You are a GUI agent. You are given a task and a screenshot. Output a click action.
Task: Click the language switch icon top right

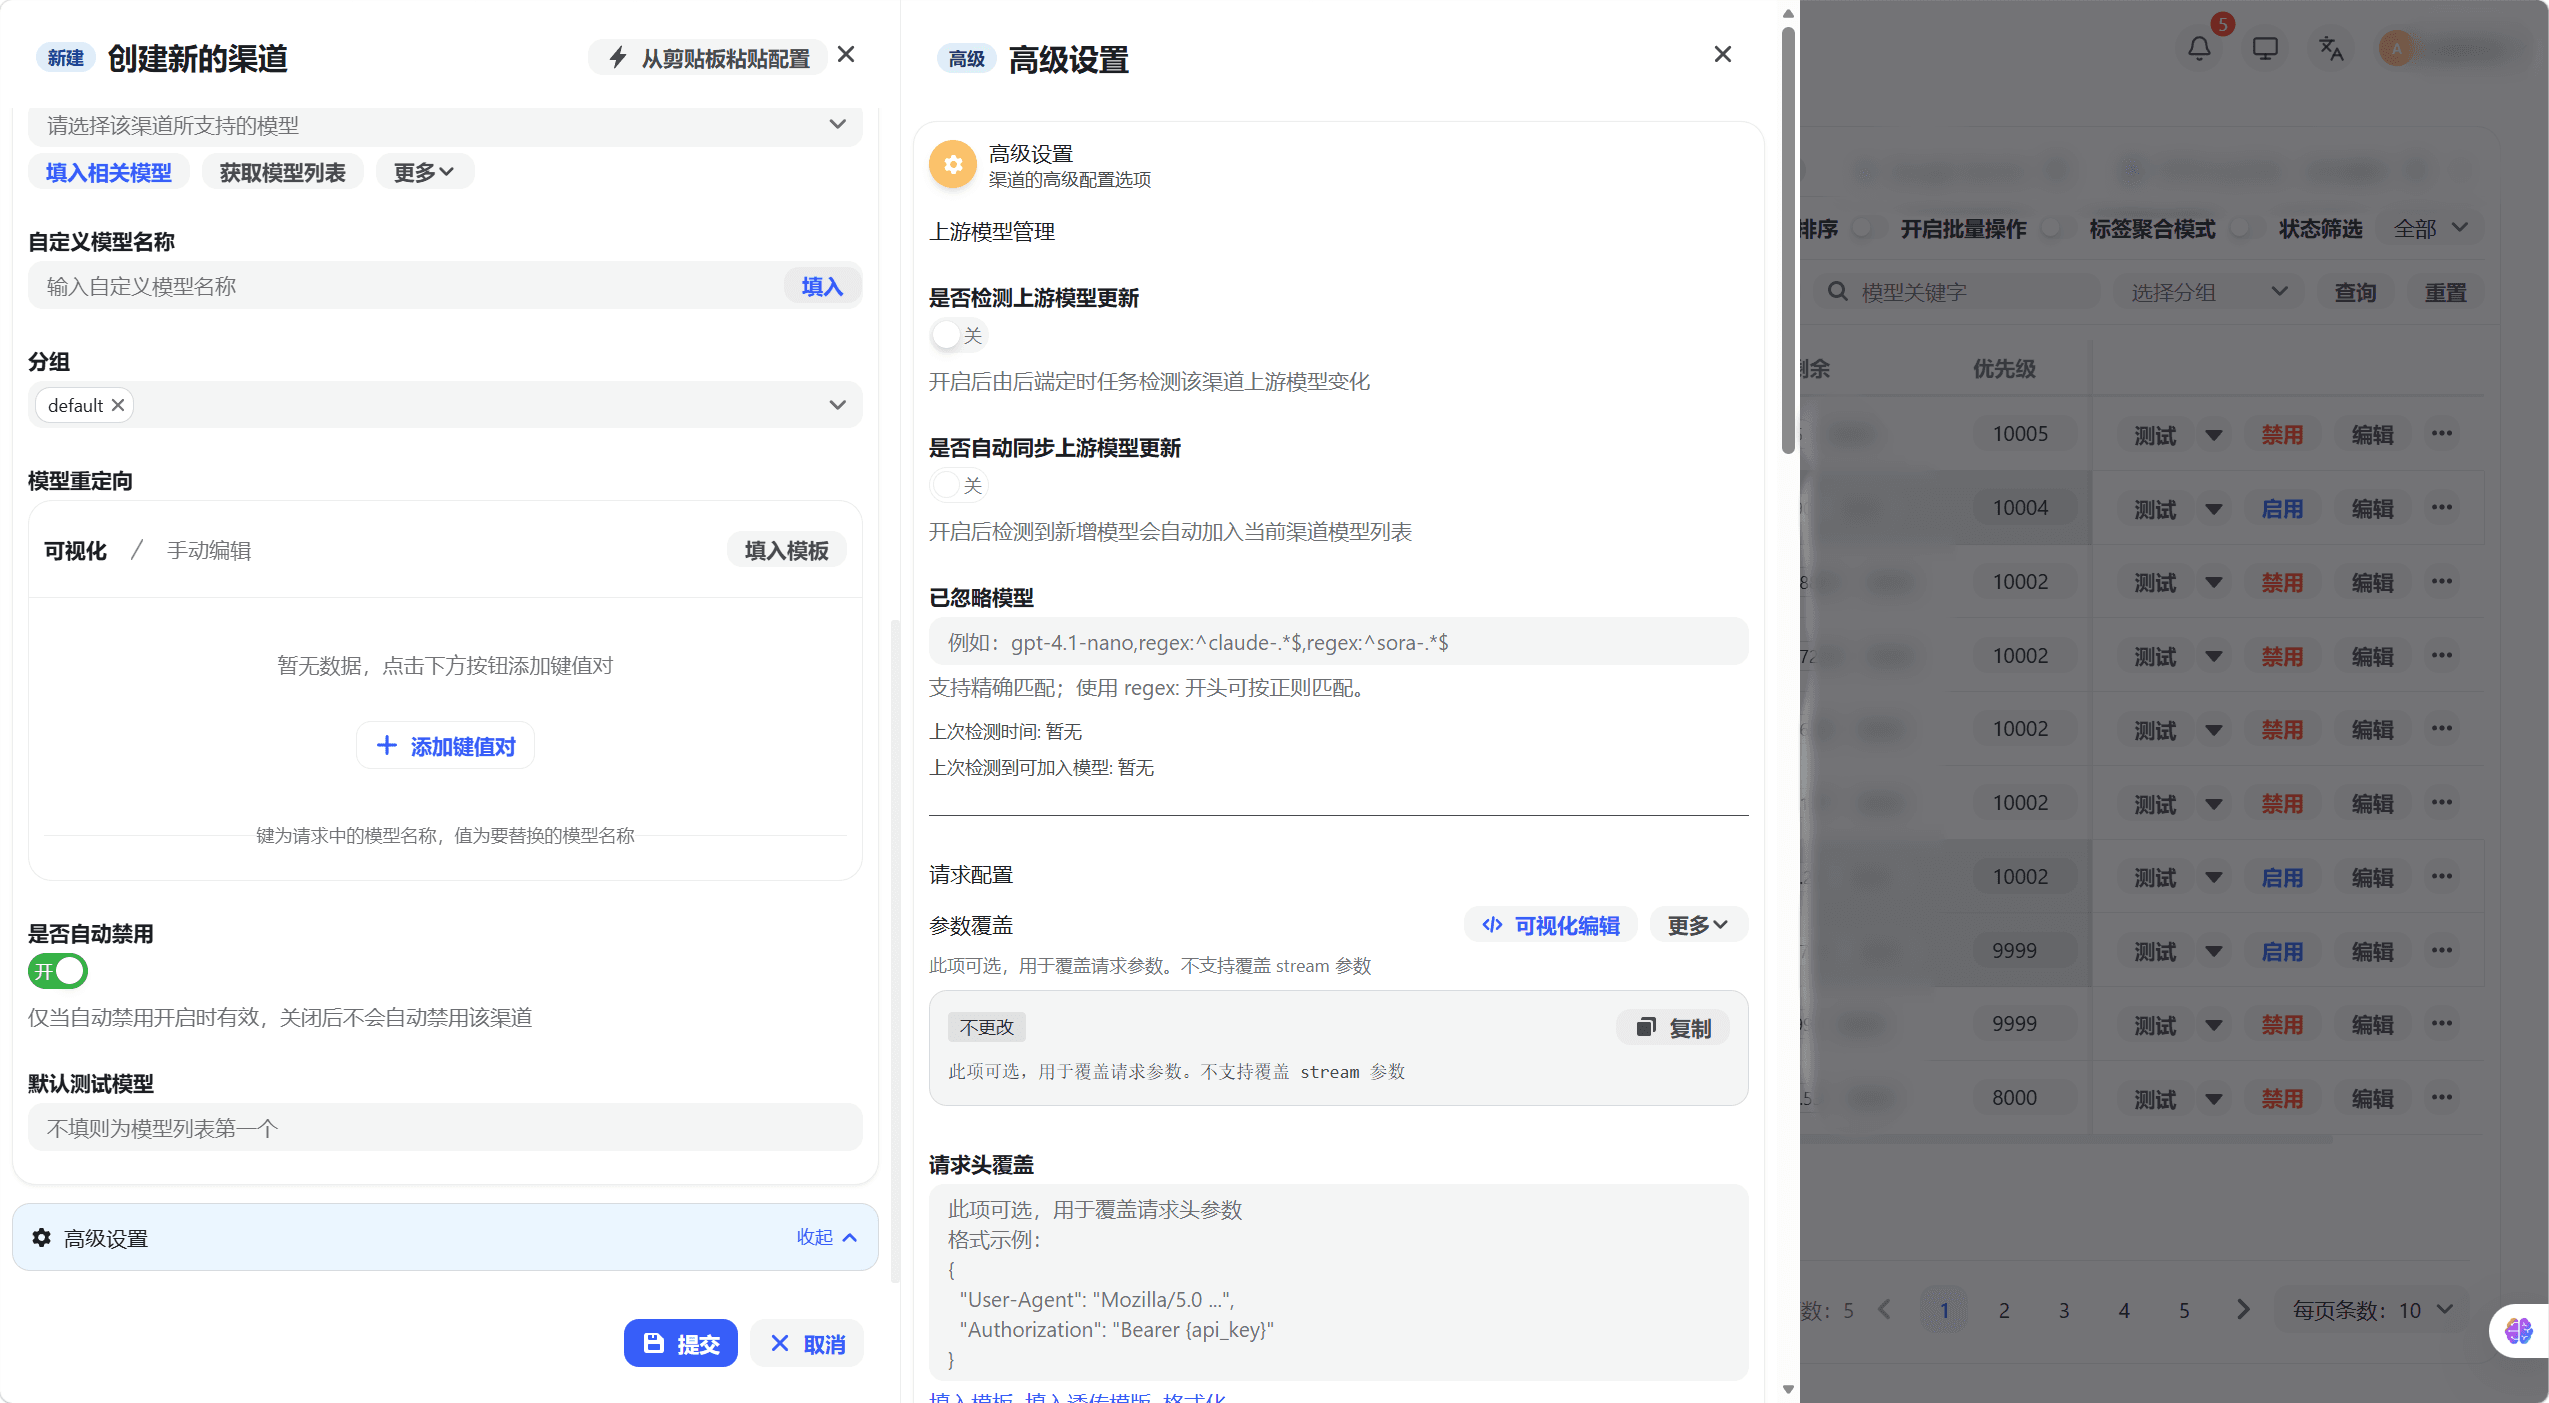(x=2330, y=47)
